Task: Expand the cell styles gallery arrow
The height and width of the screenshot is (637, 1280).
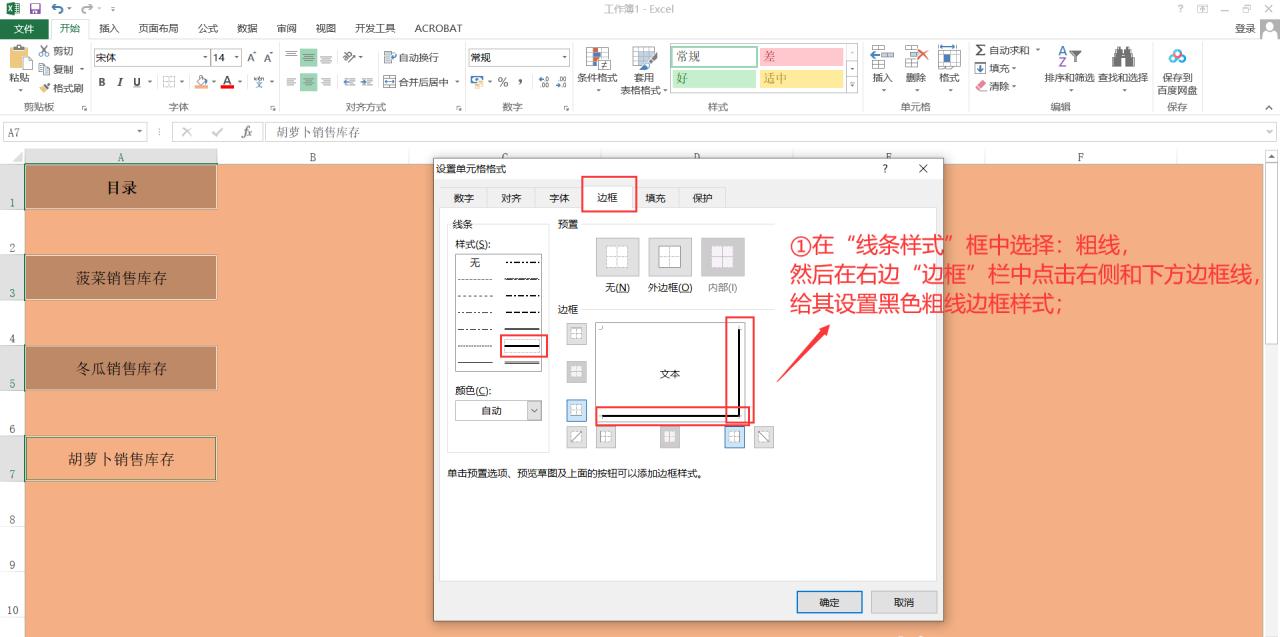Action: click(852, 85)
